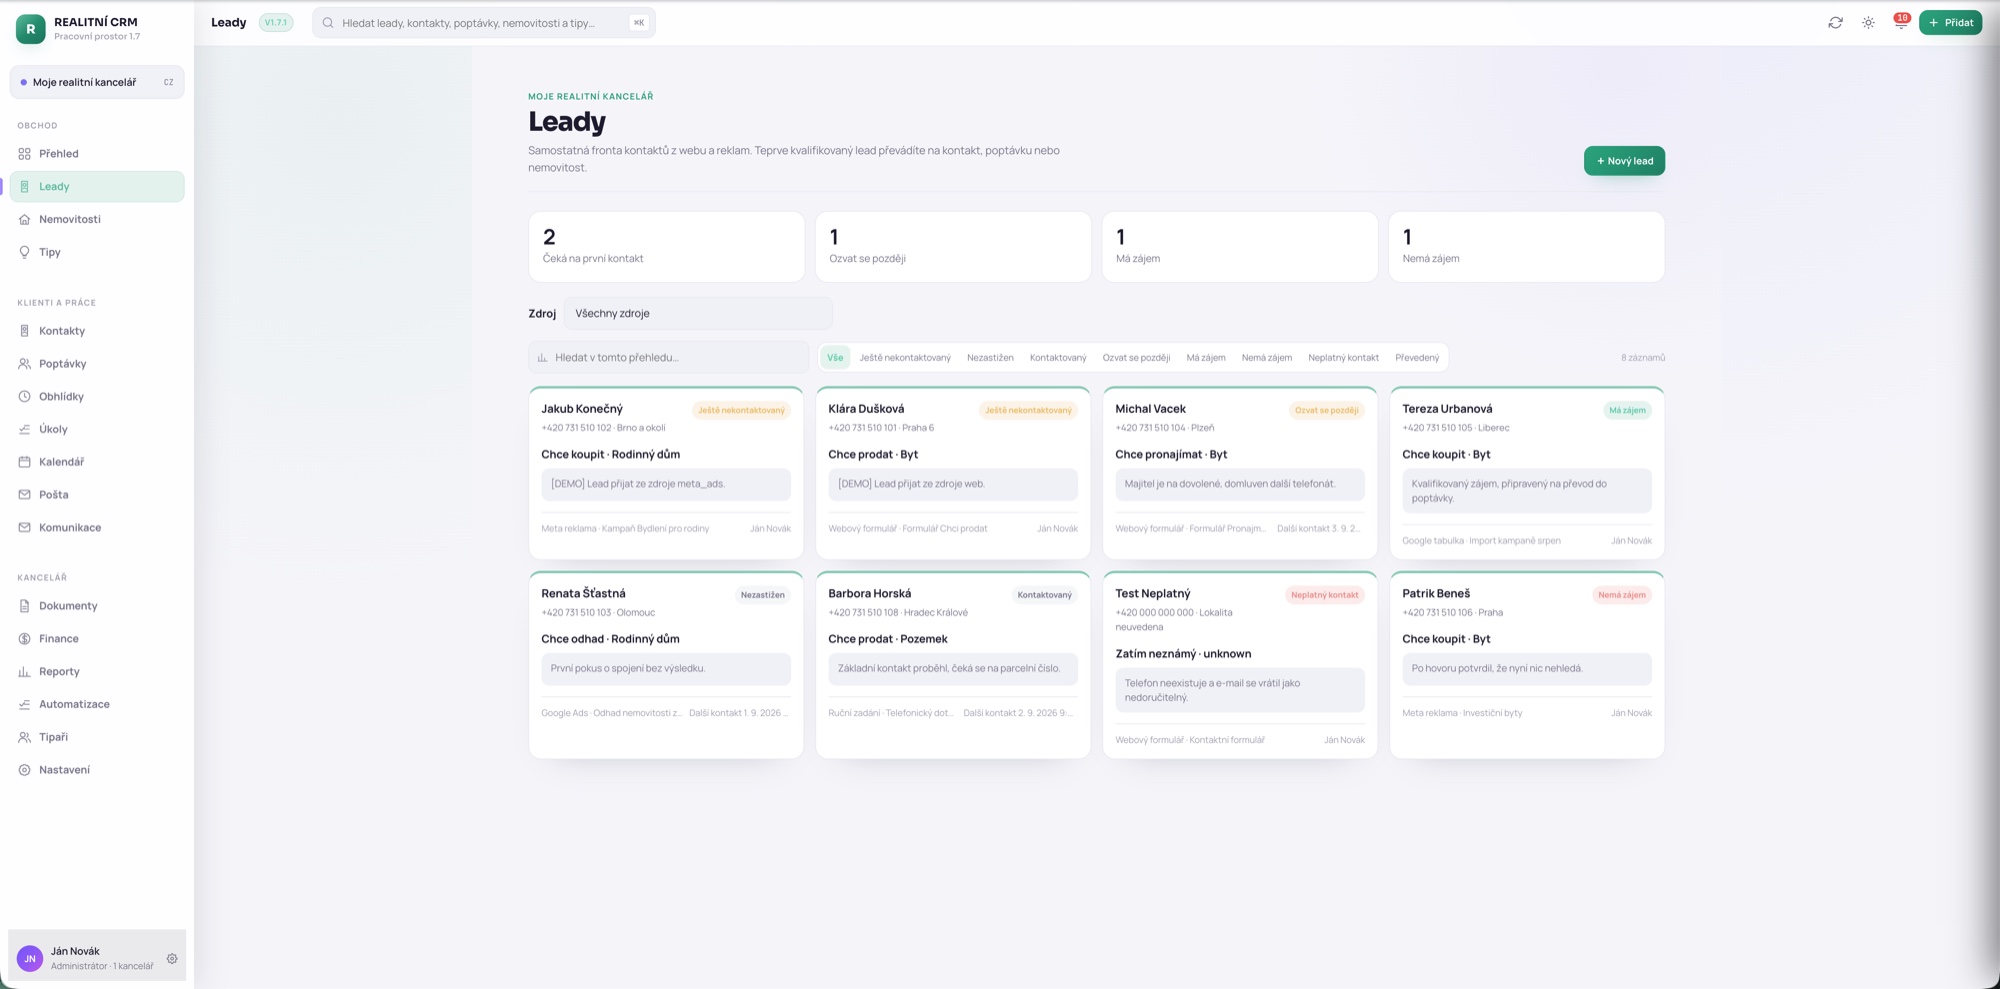Open Kalendář in the sidebar

[x=97, y=462]
